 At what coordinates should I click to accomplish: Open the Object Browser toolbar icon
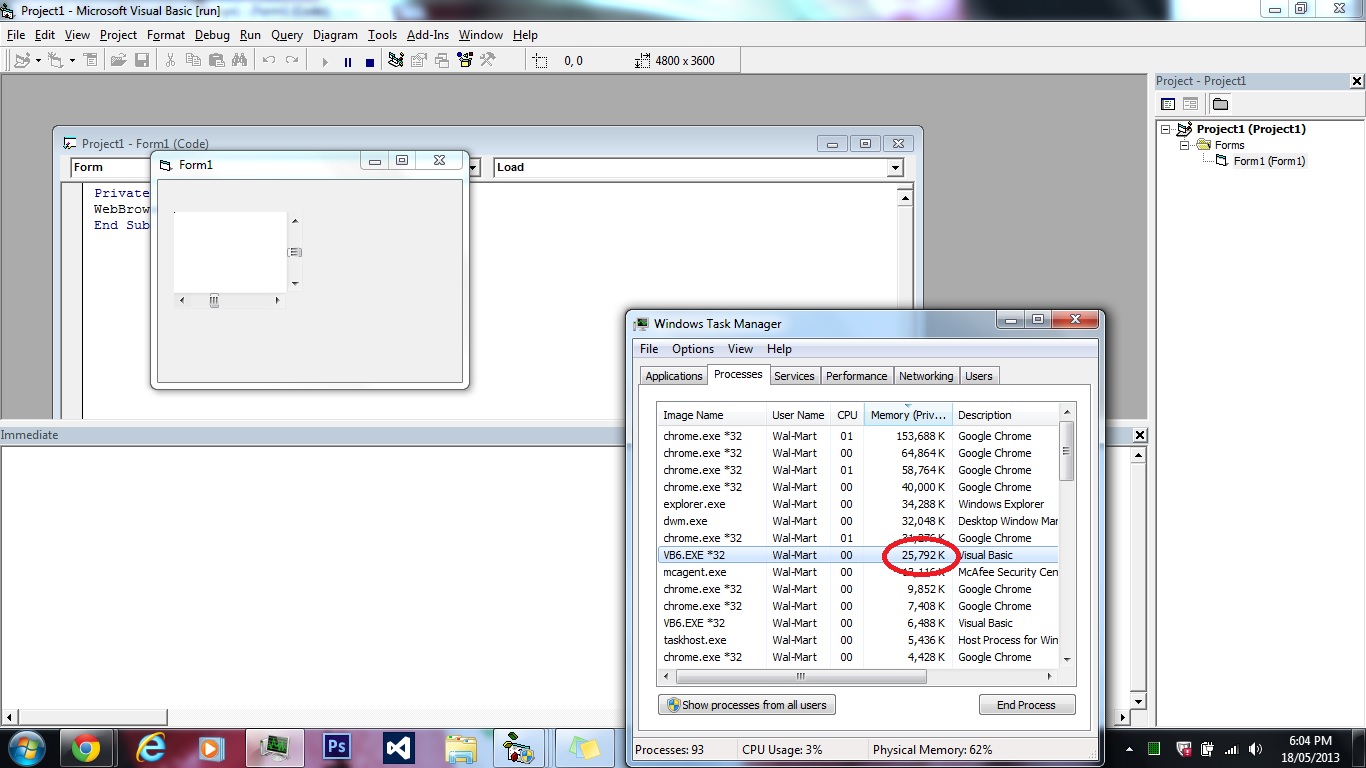pos(465,61)
